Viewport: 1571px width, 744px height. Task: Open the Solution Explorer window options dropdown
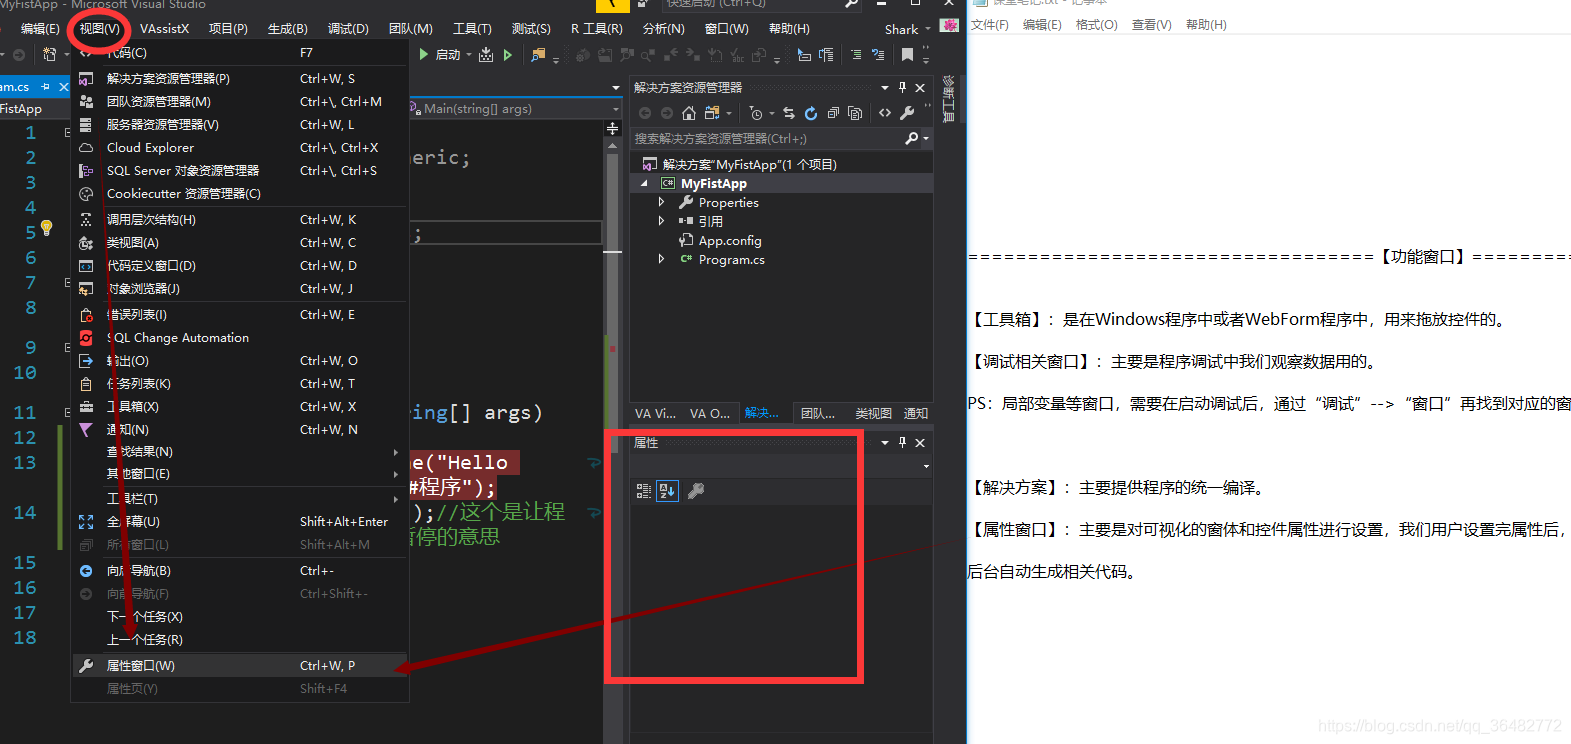[884, 88]
